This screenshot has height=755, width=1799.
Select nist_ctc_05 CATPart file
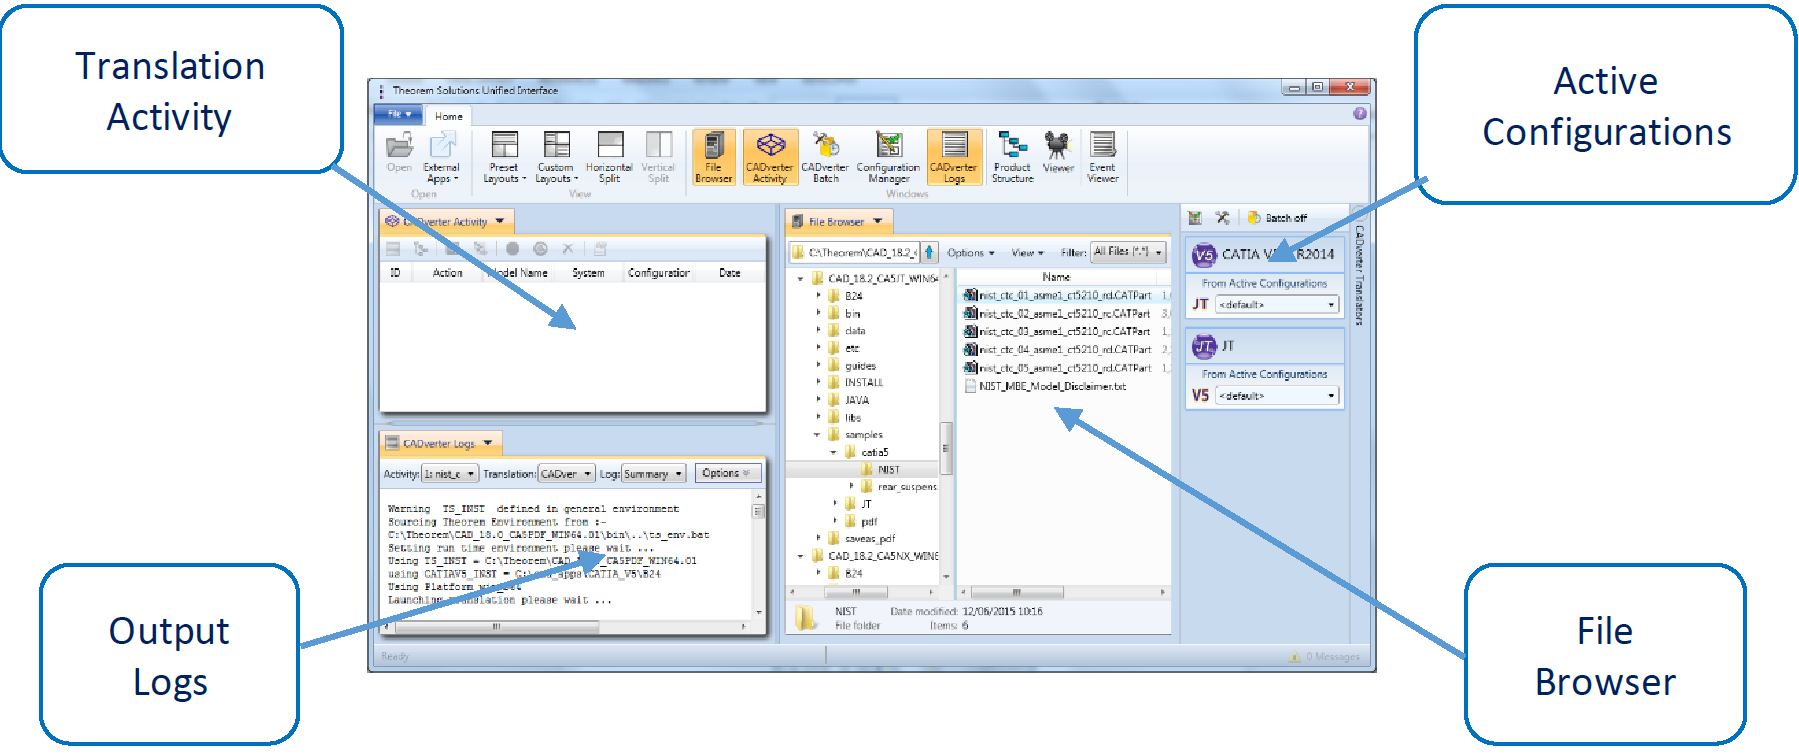coord(1057,368)
